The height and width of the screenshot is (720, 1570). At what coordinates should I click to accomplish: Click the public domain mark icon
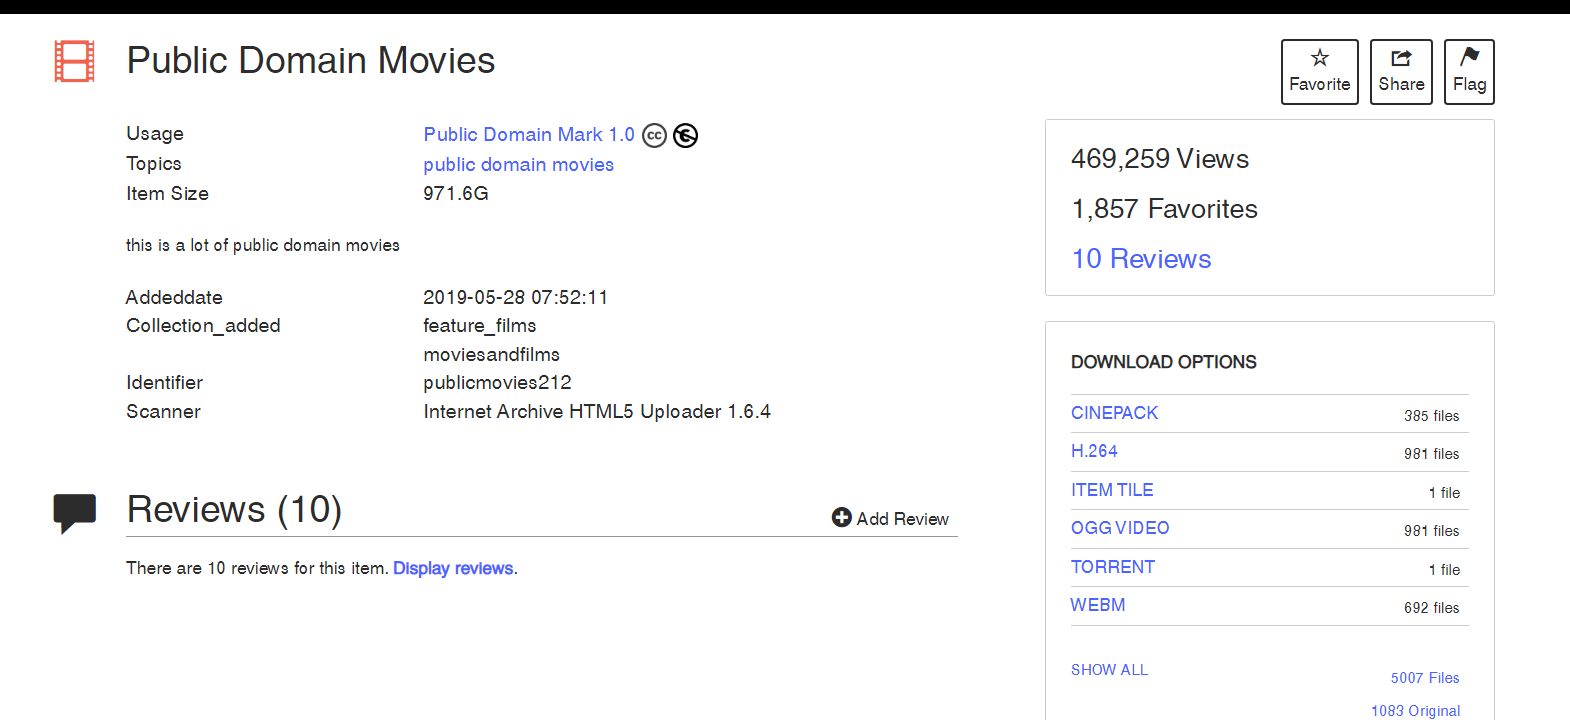pos(685,135)
